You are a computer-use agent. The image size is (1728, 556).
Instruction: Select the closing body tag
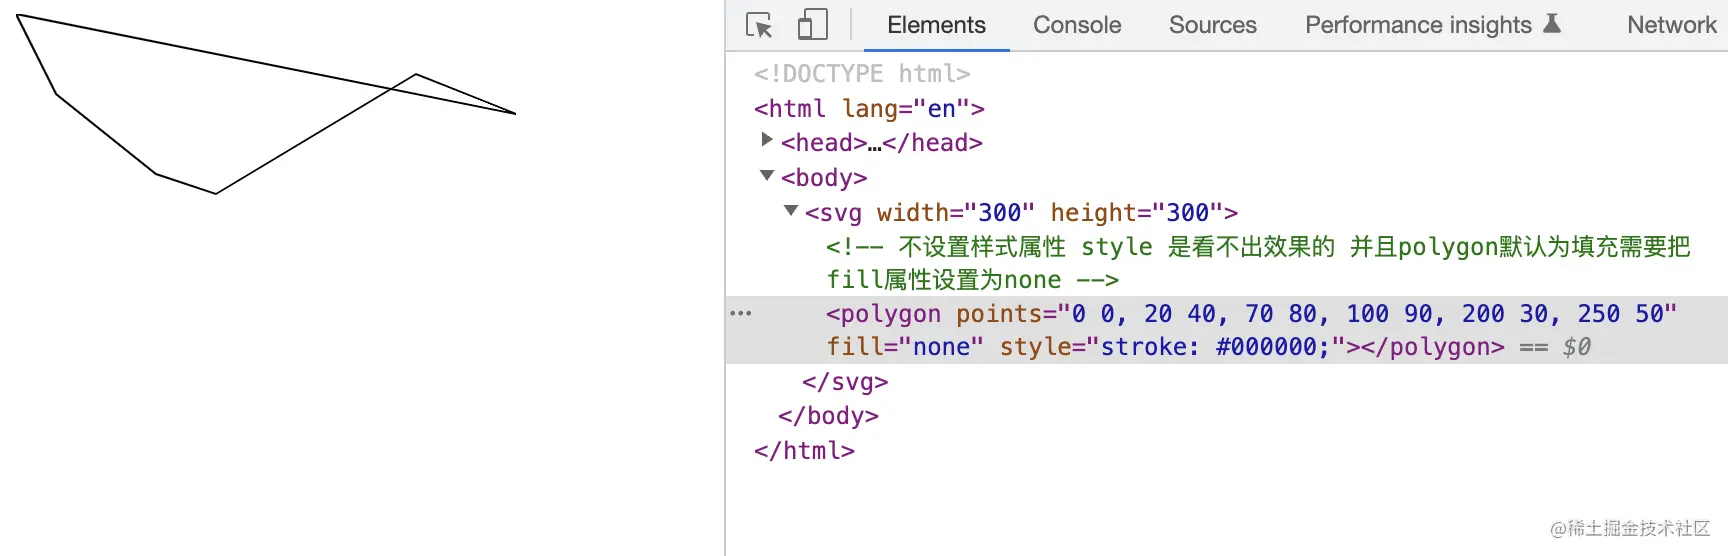click(x=828, y=416)
